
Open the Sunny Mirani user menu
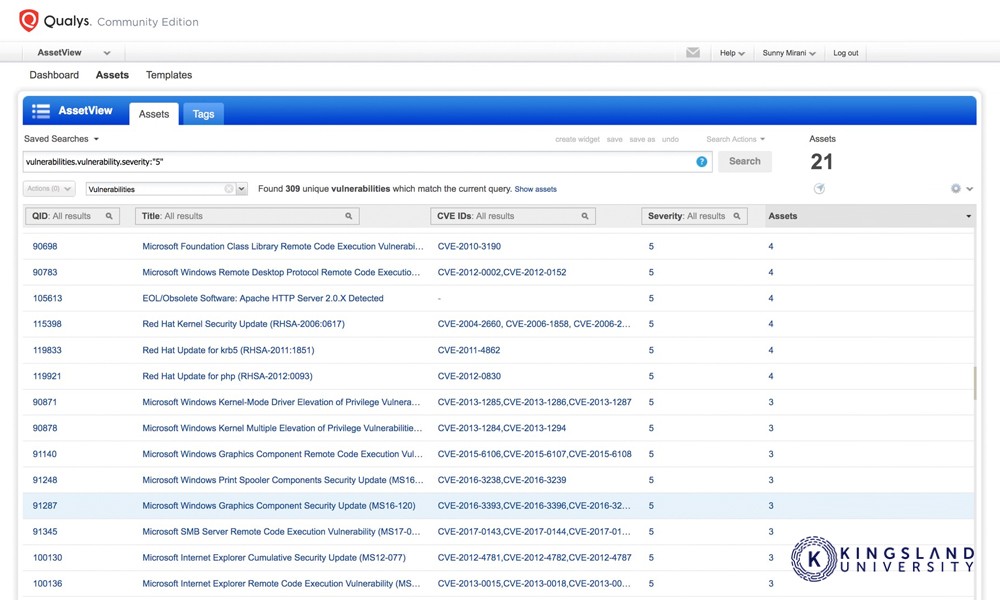(x=789, y=53)
